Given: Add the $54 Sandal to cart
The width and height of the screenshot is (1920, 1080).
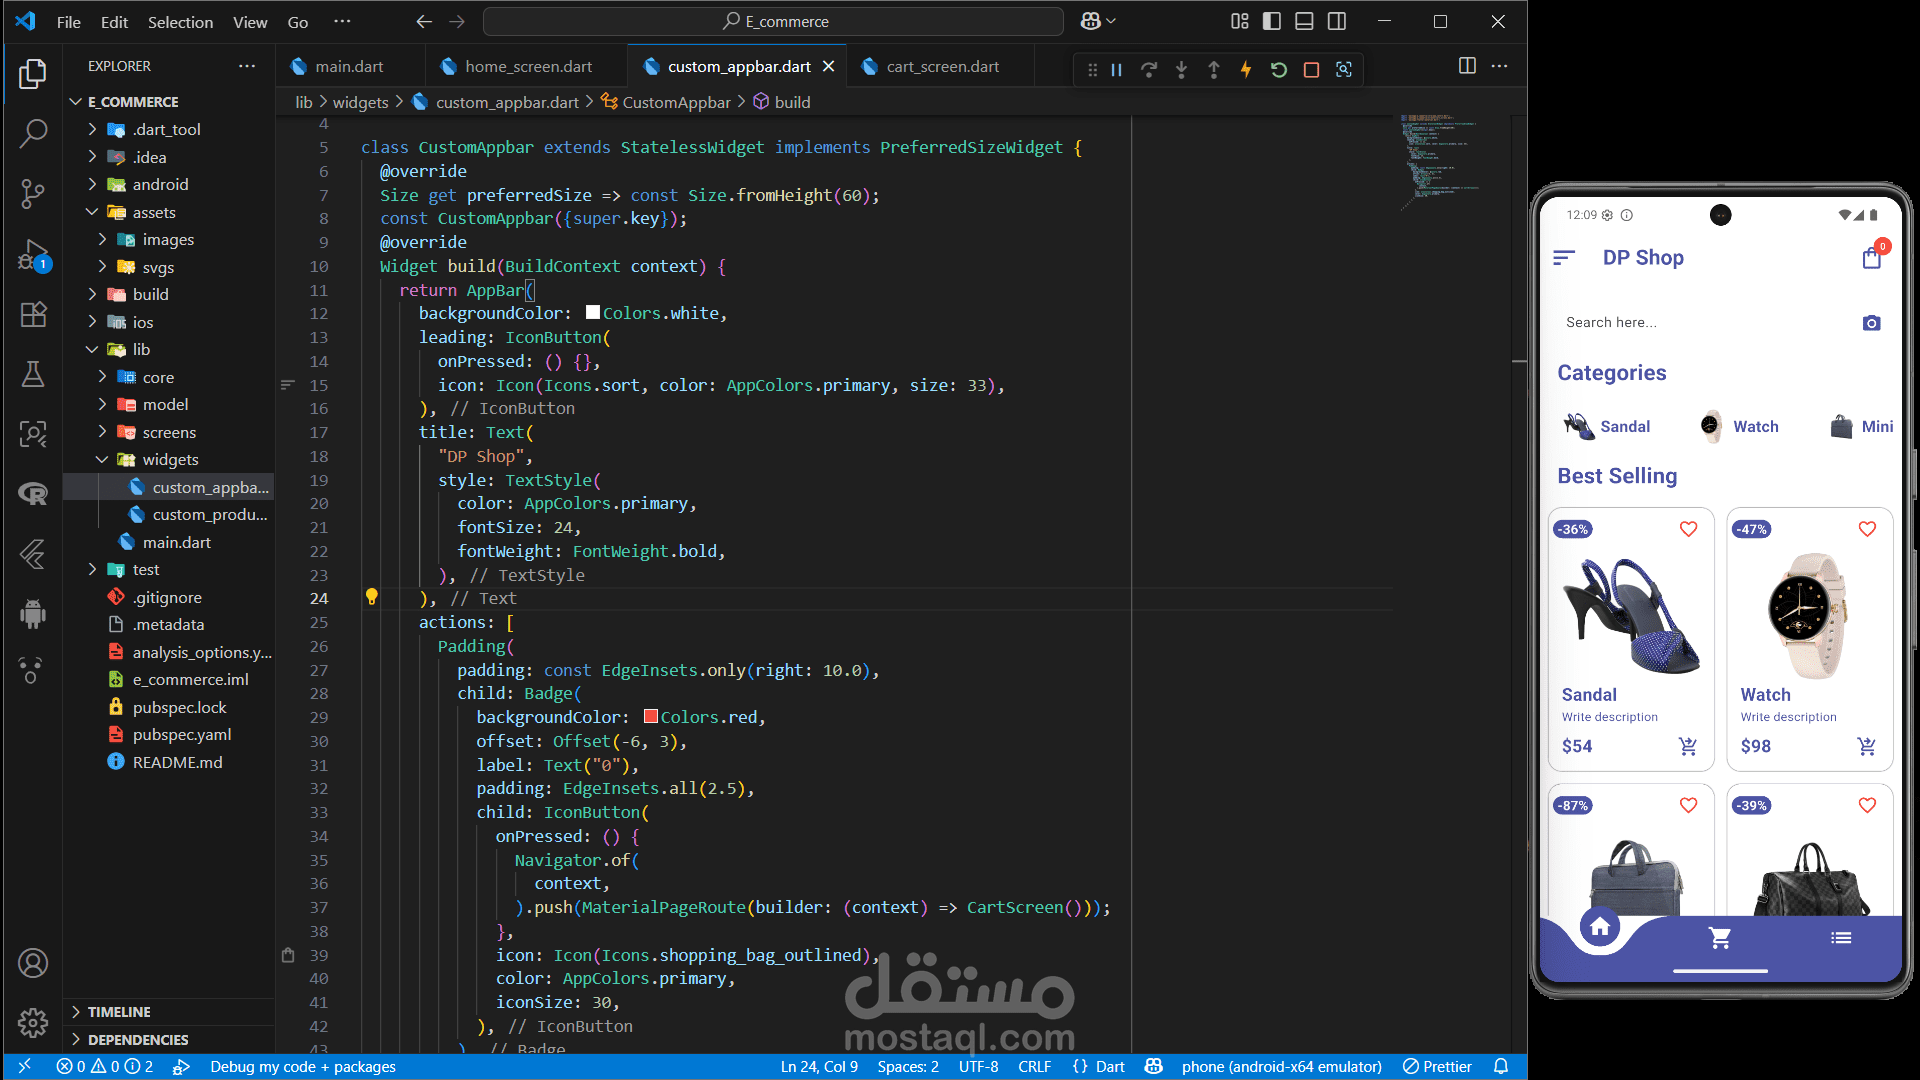Looking at the screenshot, I should click(x=1688, y=746).
